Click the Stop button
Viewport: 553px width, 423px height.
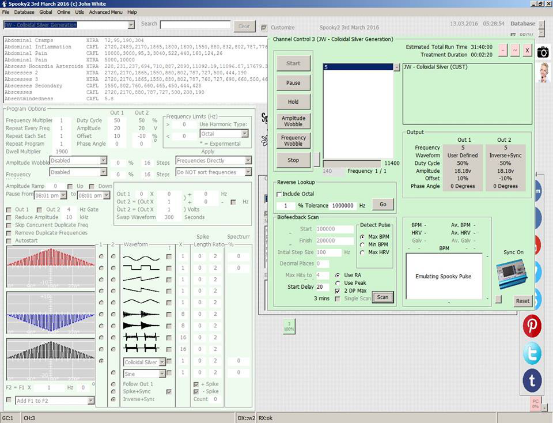point(293,160)
